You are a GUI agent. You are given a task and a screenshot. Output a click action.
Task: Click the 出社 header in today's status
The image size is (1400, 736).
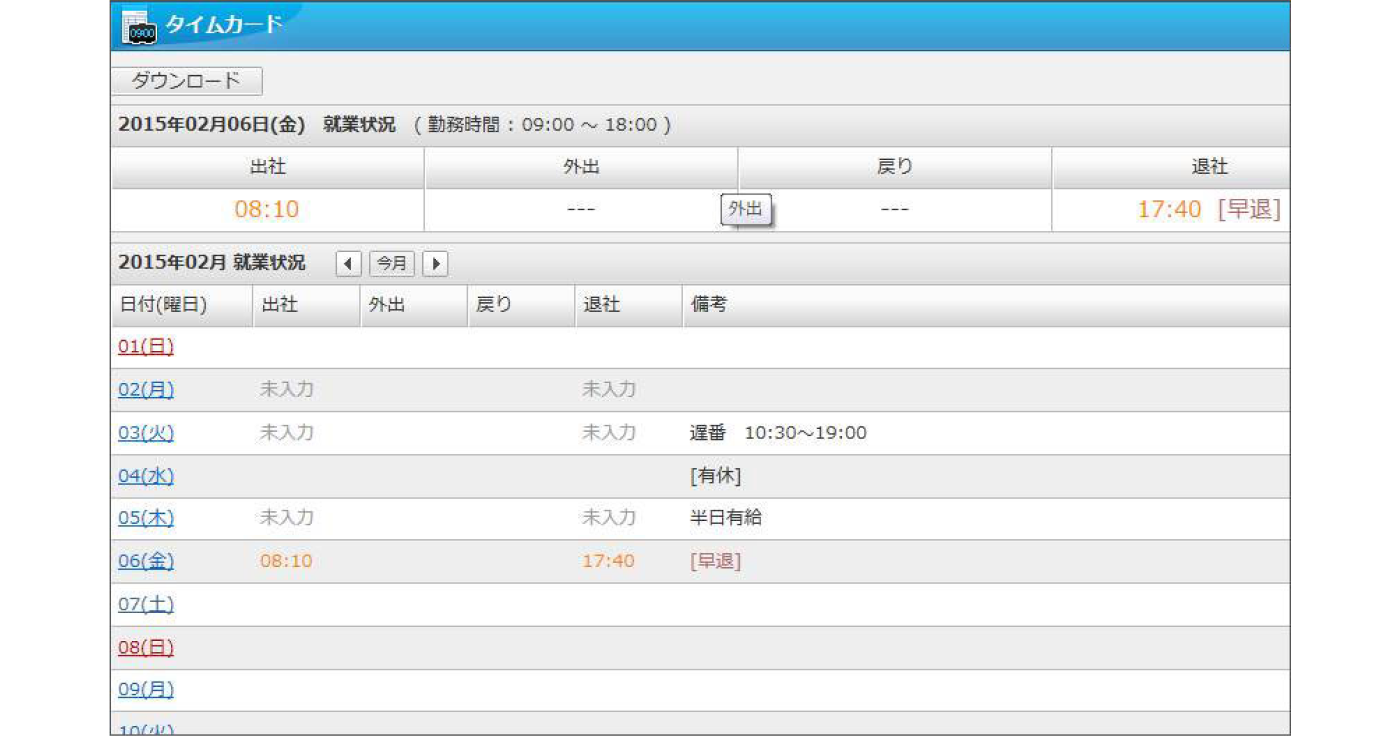click(268, 168)
